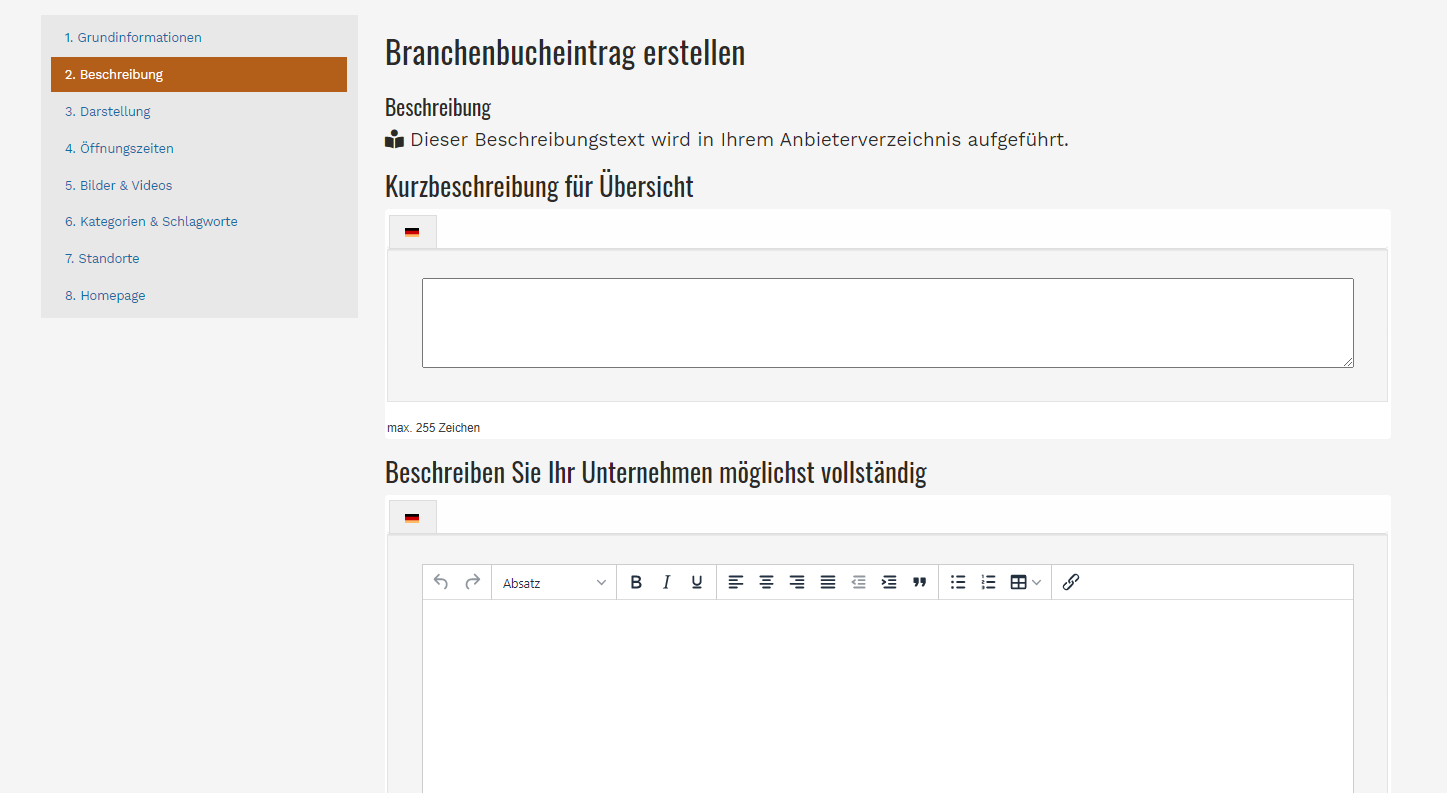Open 6. Kategorien & Schlagworte
This screenshot has height=793, width=1447.
(199, 222)
